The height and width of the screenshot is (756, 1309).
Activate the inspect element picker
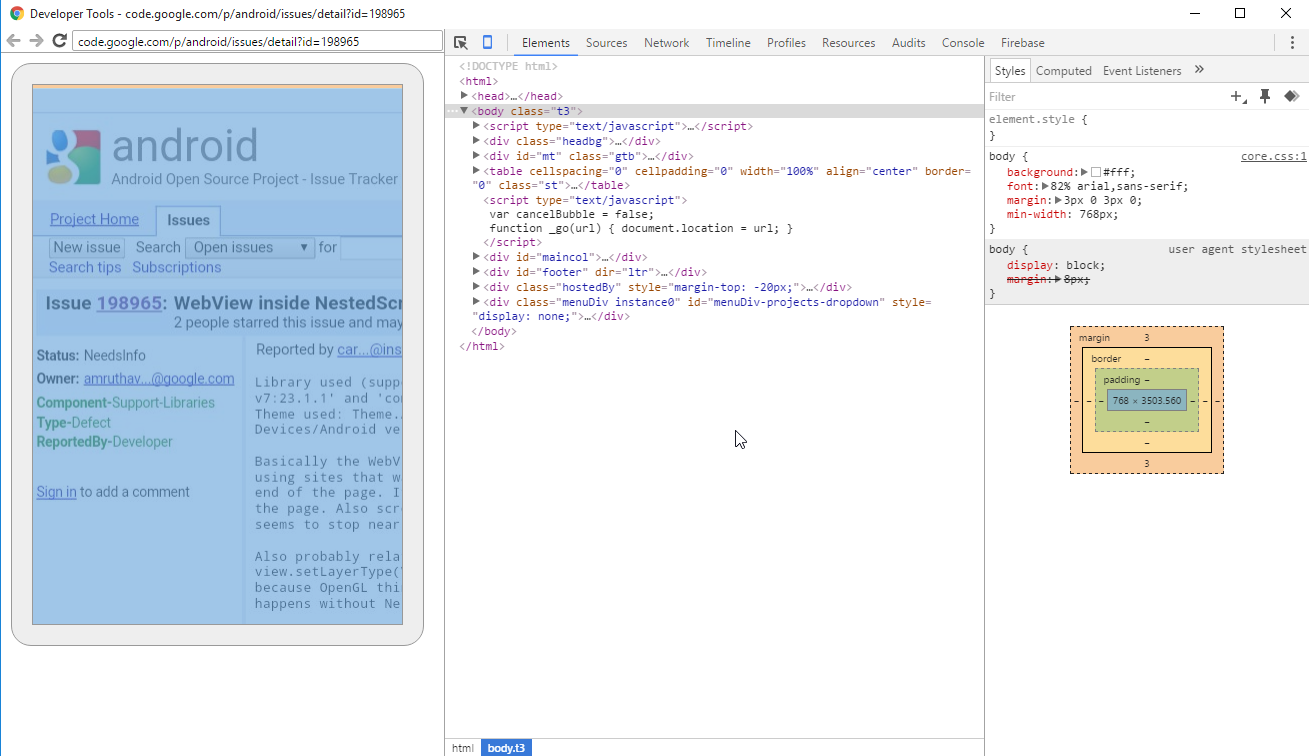pyautogui.click(x=461, y=43)
